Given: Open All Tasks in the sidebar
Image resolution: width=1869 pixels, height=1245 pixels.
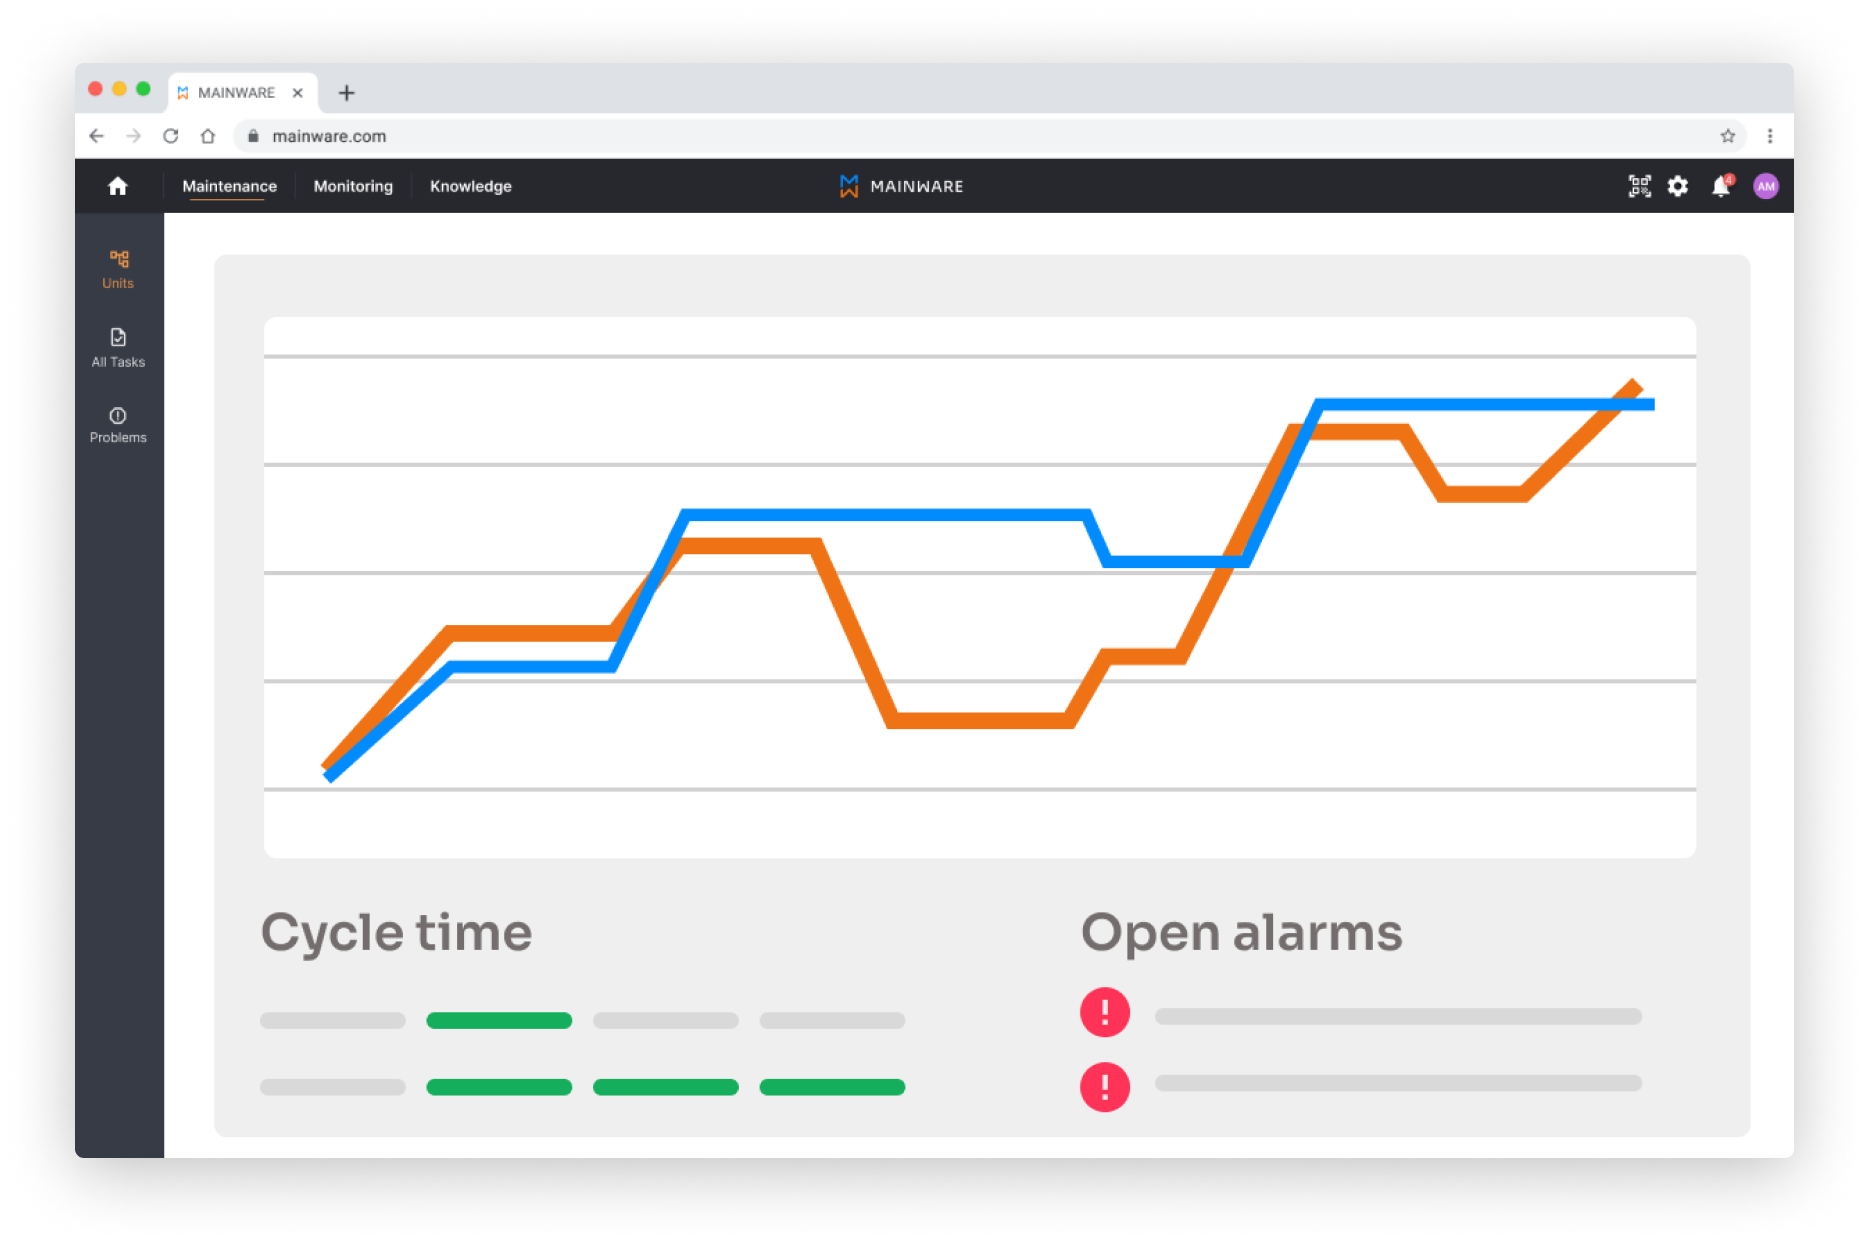Looking at the screenshot, I should point(118,347).
